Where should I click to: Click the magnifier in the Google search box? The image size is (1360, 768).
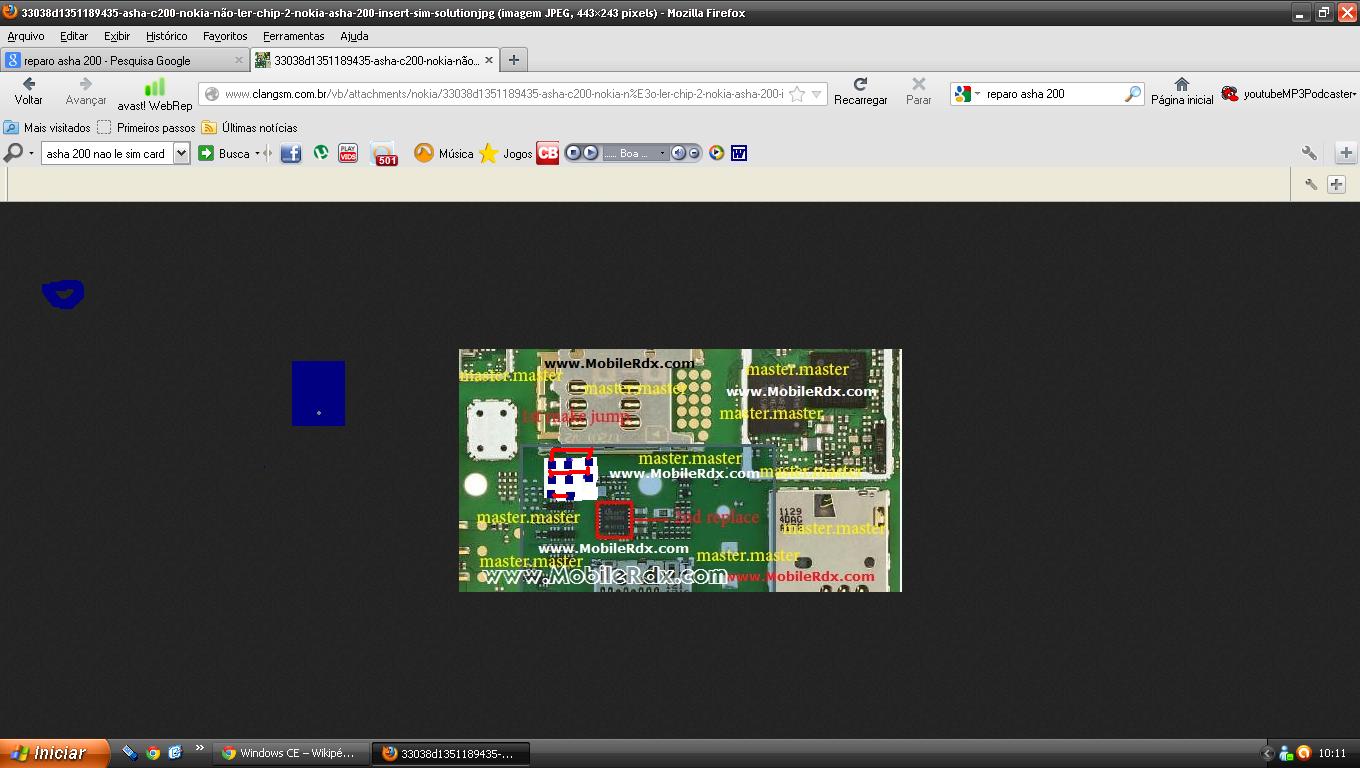click(1132, 94)
